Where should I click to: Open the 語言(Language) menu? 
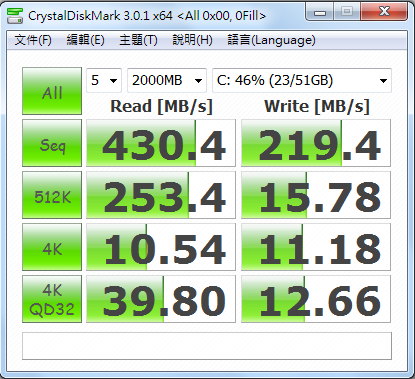tap(271, 40)
